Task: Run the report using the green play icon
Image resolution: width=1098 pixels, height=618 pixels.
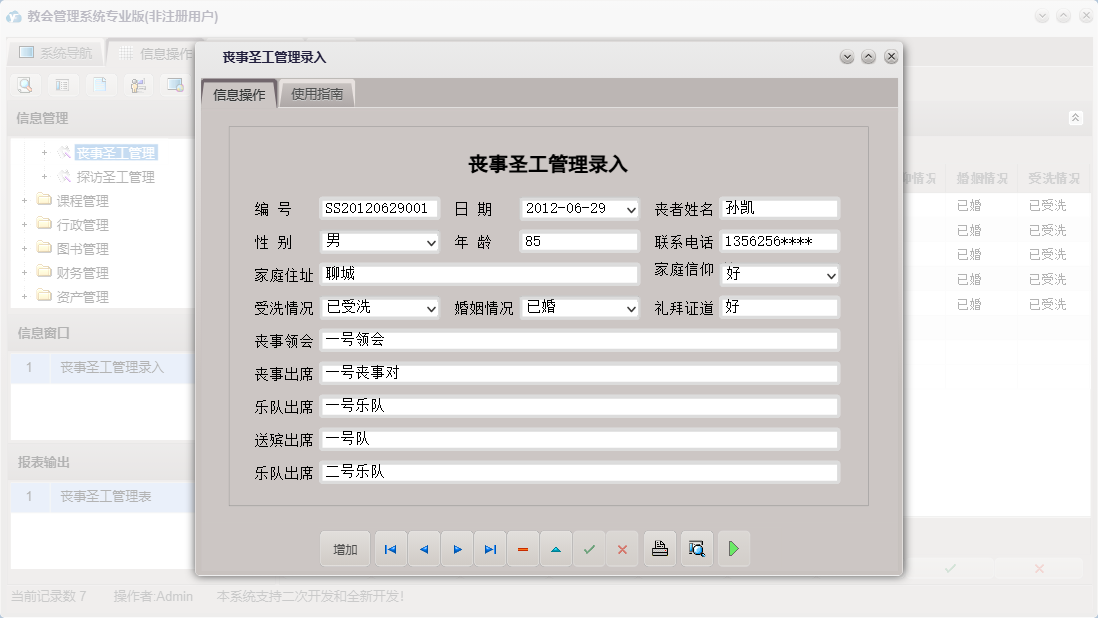Action: 733,548
